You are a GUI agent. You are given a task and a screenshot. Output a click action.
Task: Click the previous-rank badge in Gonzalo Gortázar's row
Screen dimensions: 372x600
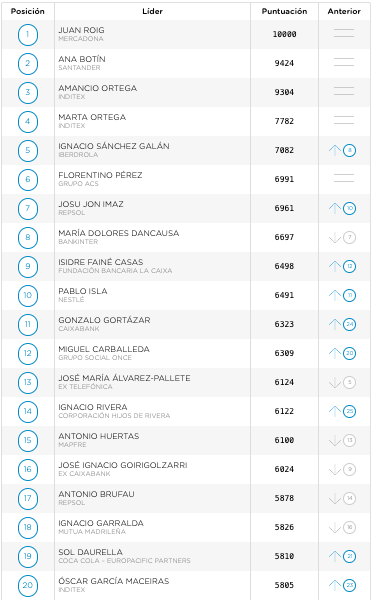coord(349,324)
